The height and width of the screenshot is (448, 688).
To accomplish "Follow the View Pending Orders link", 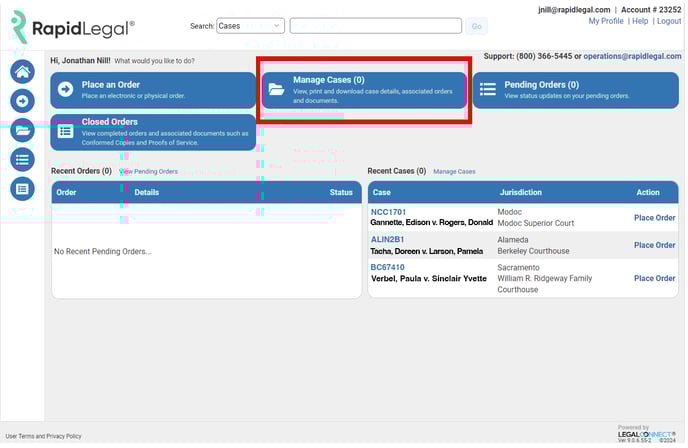I will [x=149, y=172].
